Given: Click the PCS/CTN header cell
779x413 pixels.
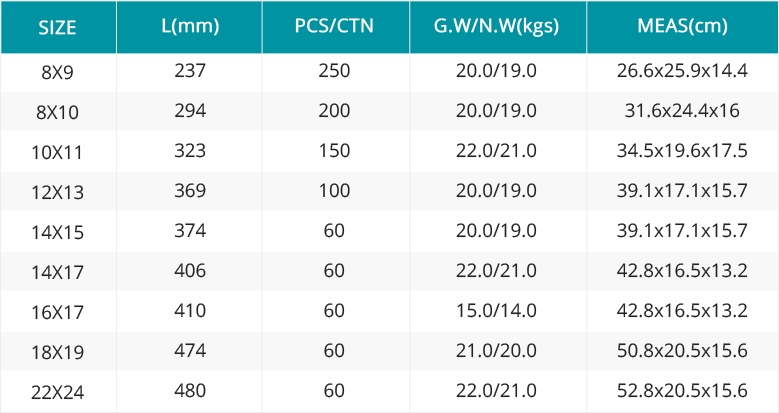Looking at the screenshot, I should [x=334, y=26].
